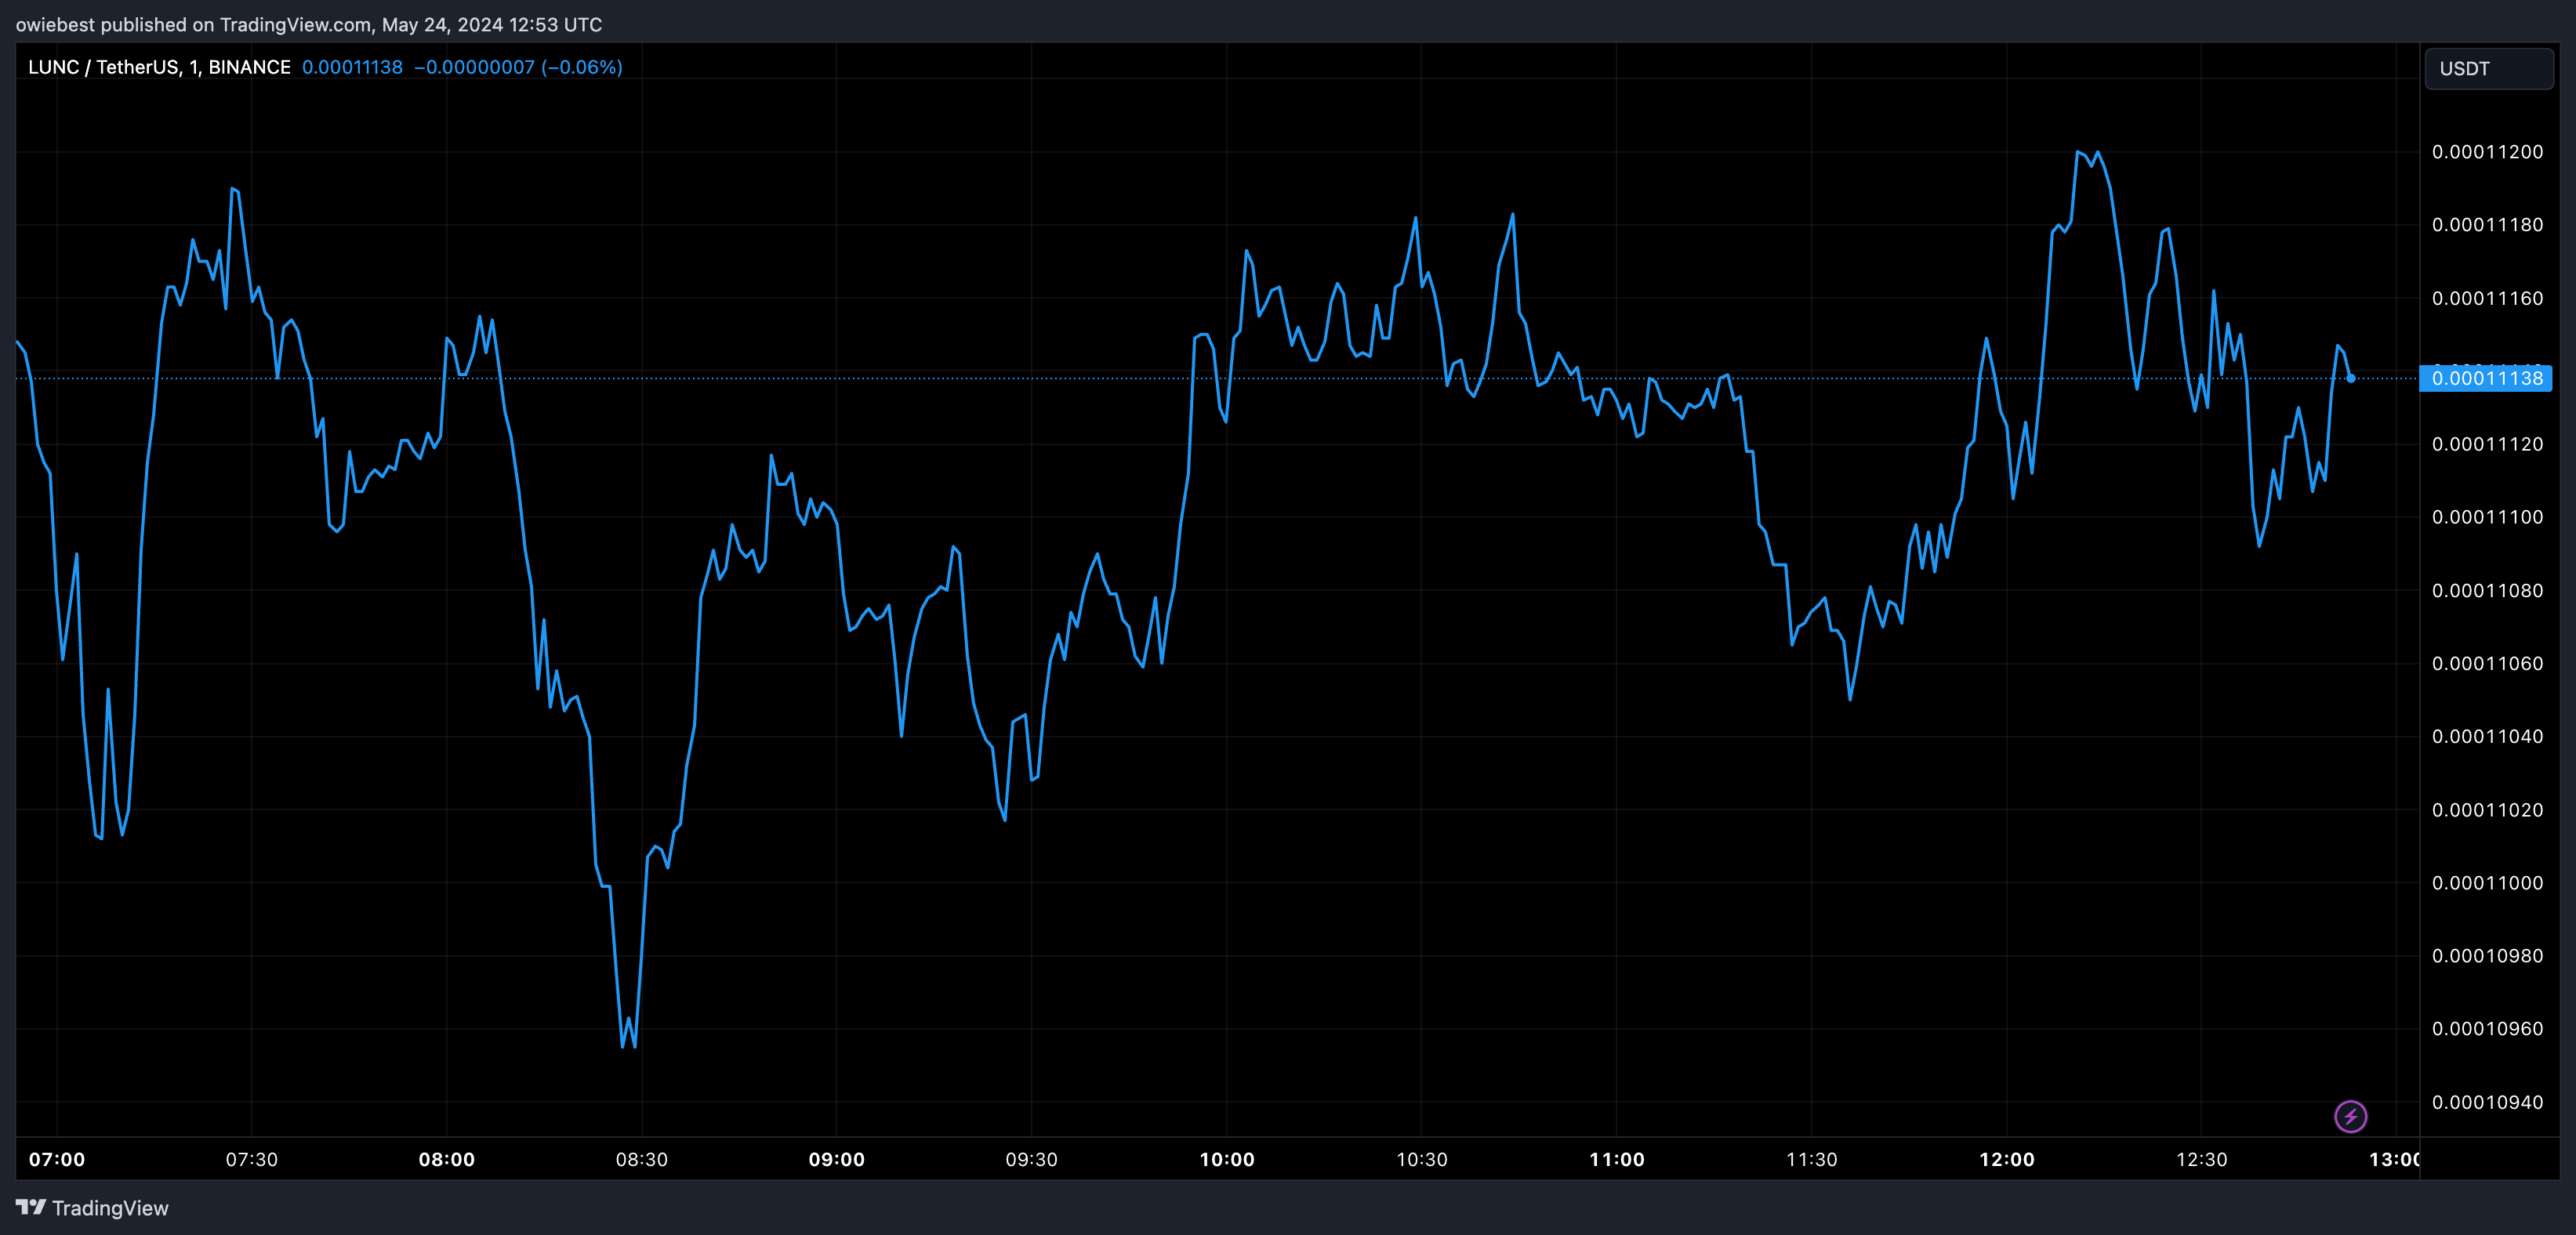
Task: Select the 08:00 time axis label
Action: [446, 1159]
